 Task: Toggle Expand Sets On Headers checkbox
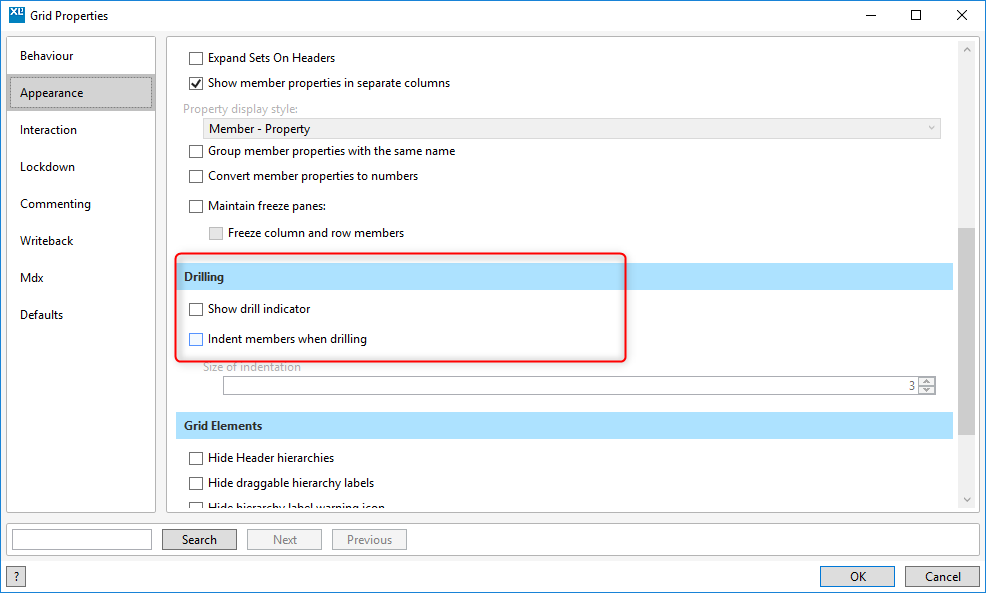[x=196, y=58]
